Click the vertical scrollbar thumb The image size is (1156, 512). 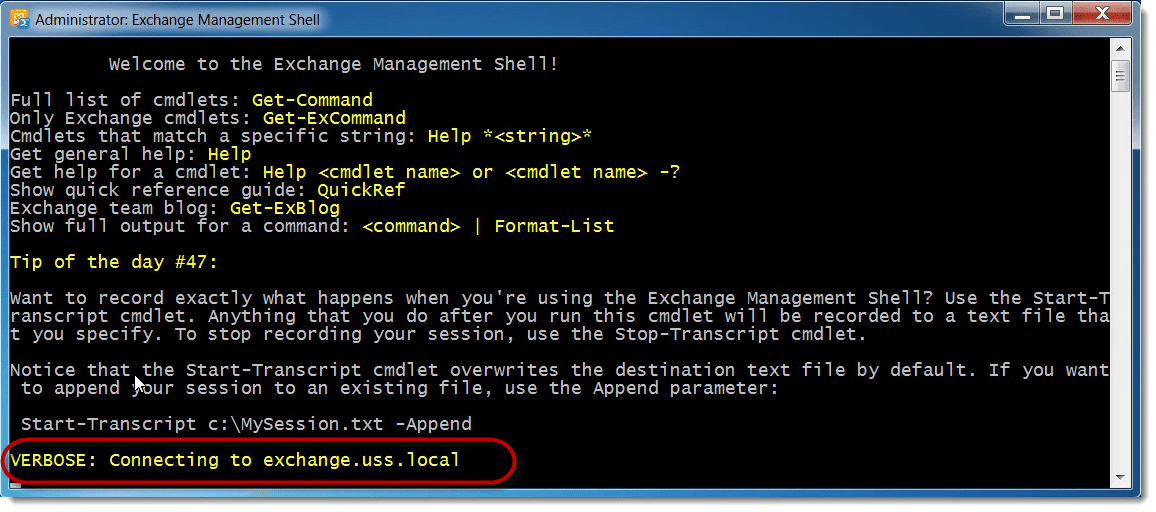[1121, 75]
